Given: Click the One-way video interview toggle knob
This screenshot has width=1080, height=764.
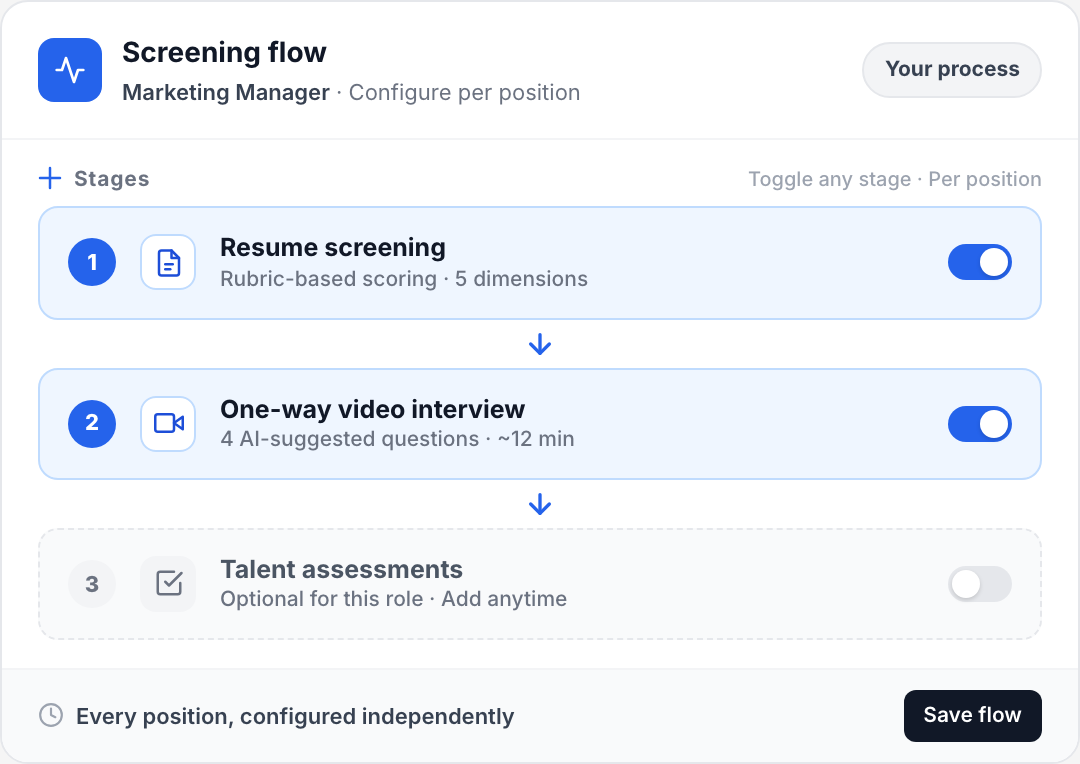Looking at the screenshot, I should pos(993,423).
